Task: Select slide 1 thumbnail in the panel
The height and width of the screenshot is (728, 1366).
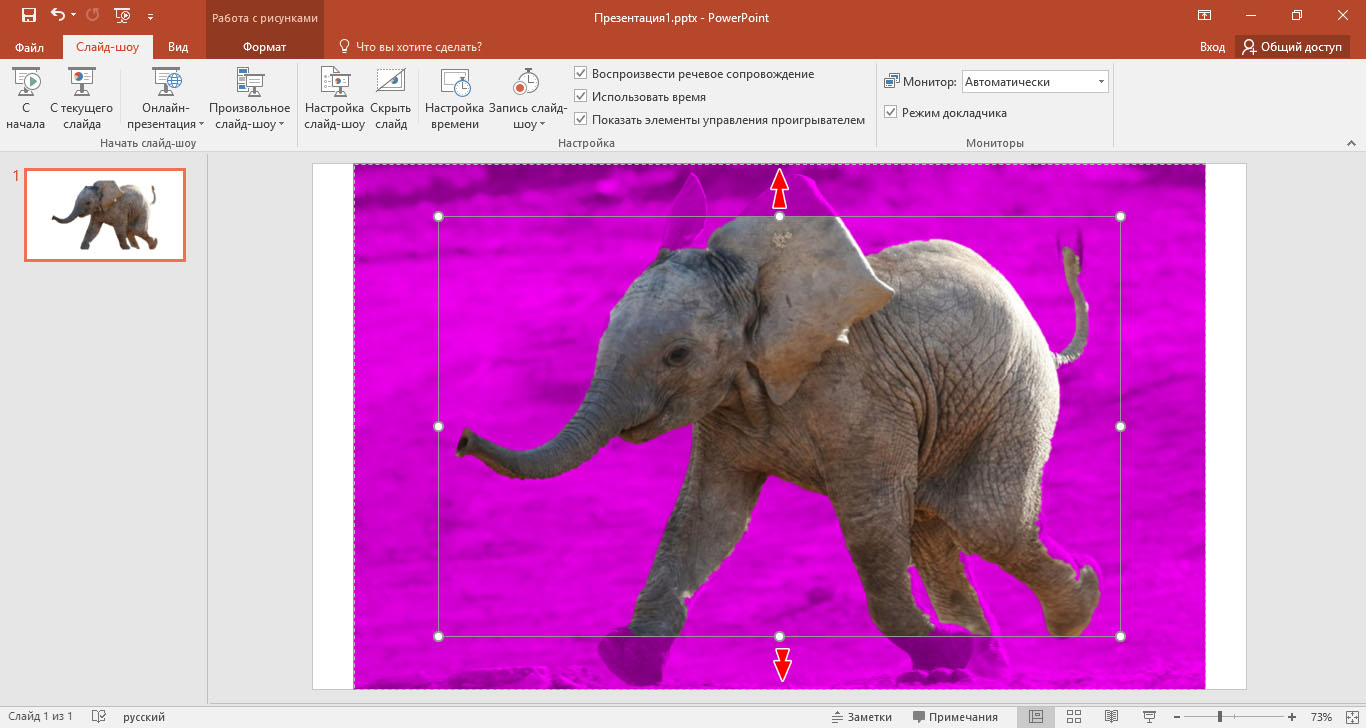Action: coord(105,215)
